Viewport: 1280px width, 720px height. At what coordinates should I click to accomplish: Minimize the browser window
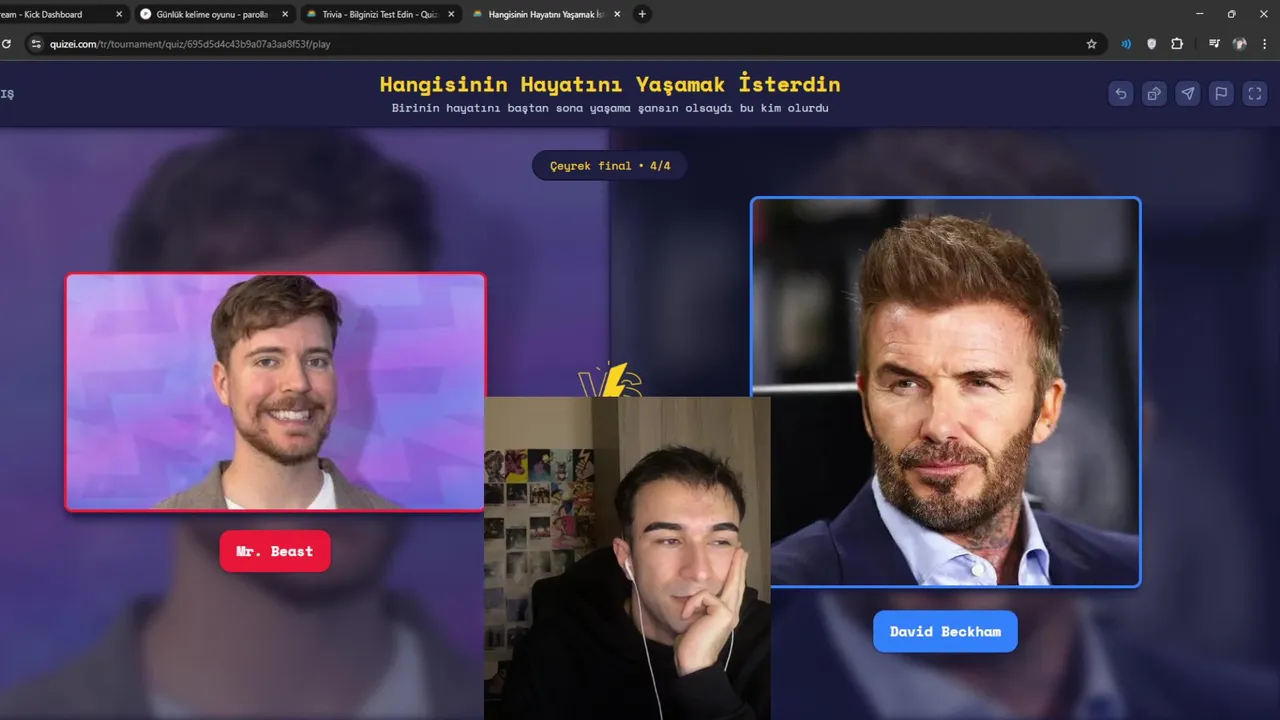point(1200,14)
